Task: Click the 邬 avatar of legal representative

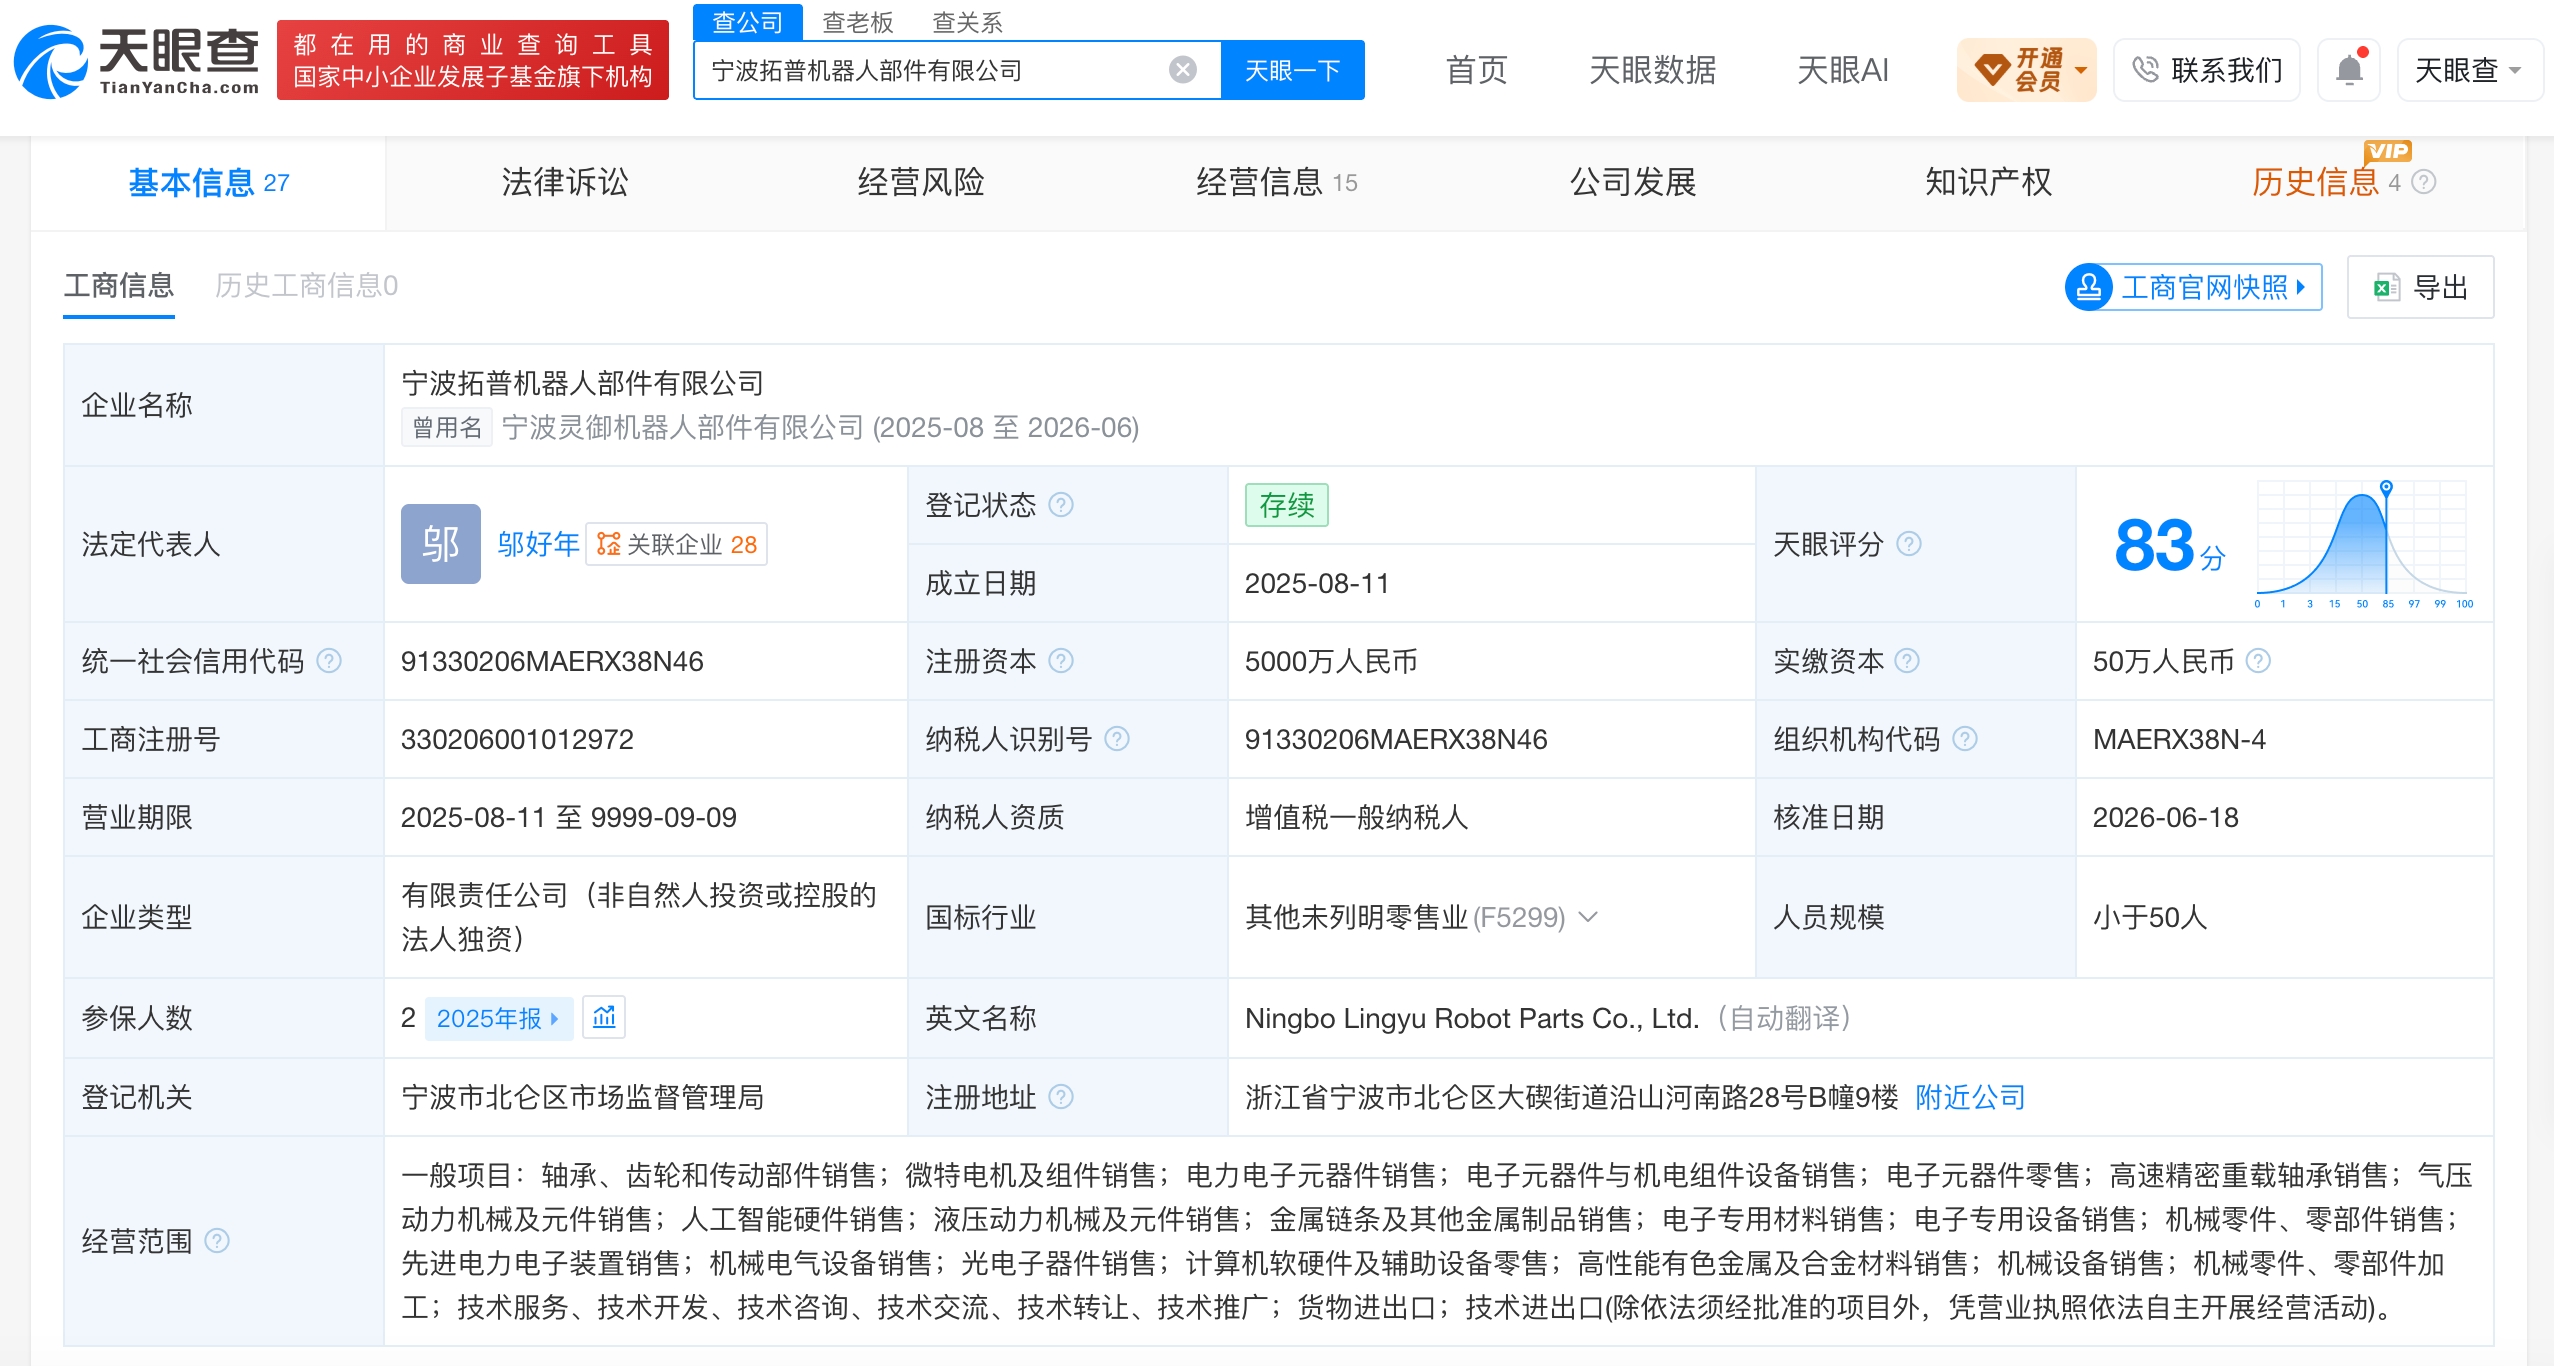Action: click(440, 544)
